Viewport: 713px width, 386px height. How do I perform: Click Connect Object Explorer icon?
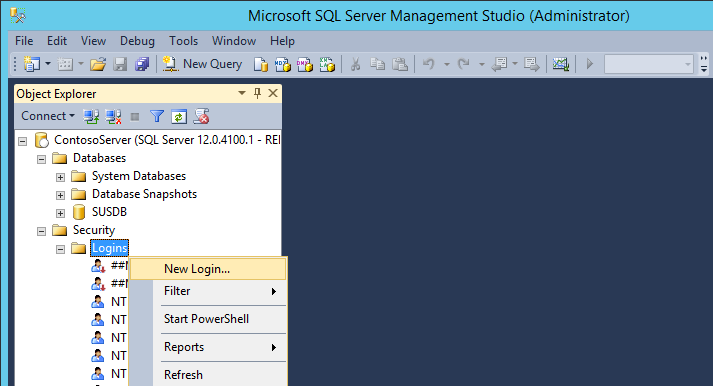pyautogui.click(x=91, y=117)
